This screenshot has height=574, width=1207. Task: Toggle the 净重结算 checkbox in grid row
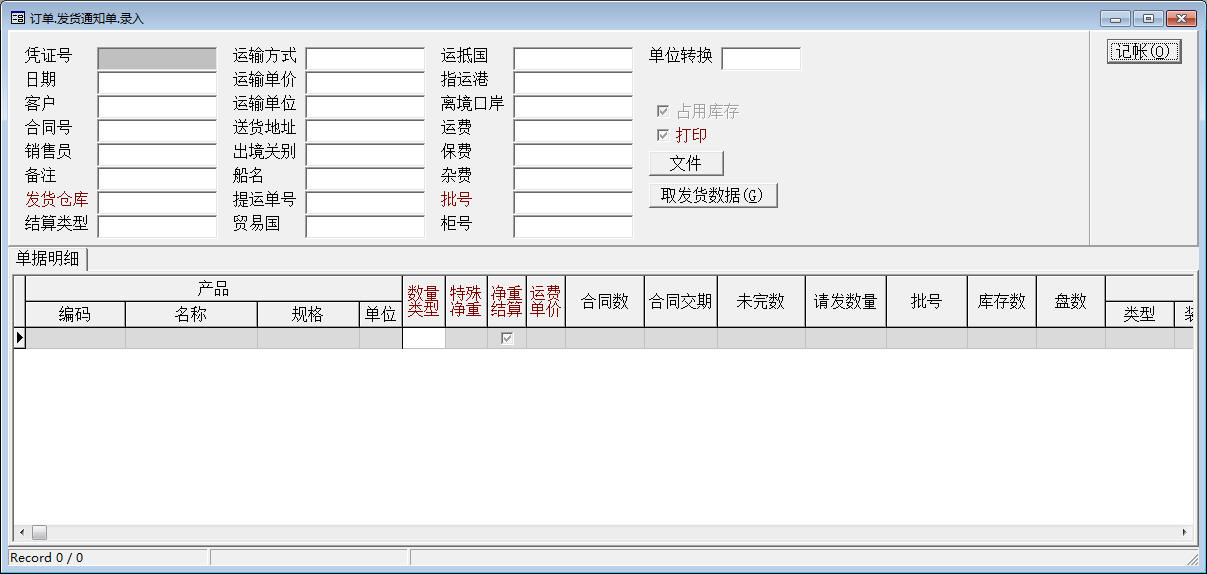pos(507,338)
